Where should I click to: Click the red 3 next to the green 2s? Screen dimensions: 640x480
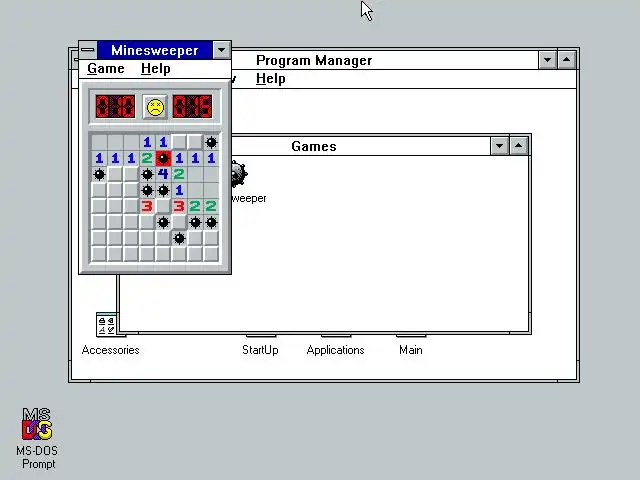[x=179, y=206]
